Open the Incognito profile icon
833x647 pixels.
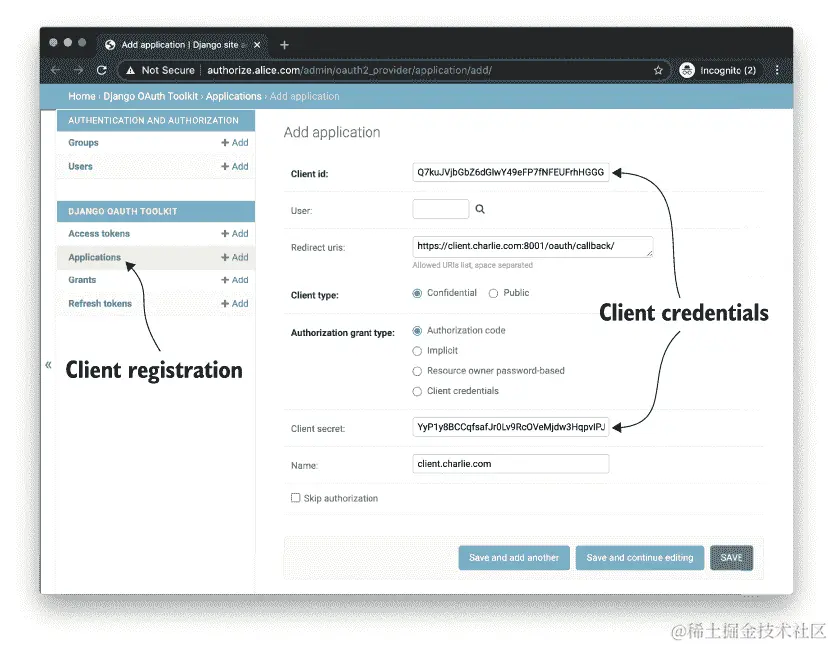pyautogui.click(x=687, y=70)
